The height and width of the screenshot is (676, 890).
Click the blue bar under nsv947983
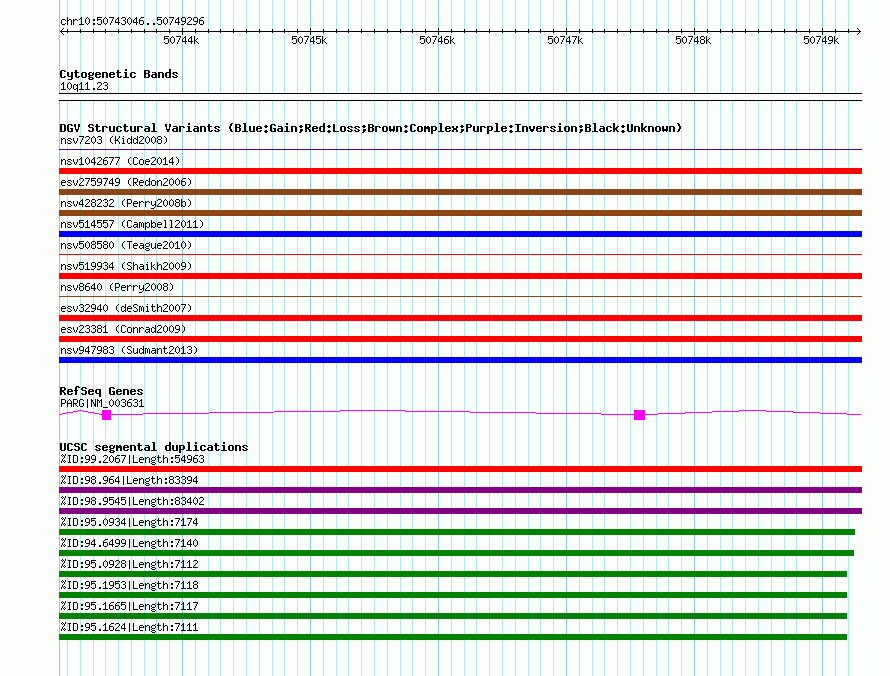(x=460, y=360)
